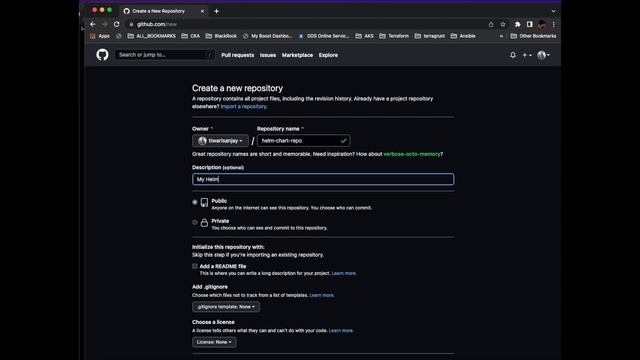Open the tab search chevron
Viewport: 640px width, 360px height.
point(553,11)
